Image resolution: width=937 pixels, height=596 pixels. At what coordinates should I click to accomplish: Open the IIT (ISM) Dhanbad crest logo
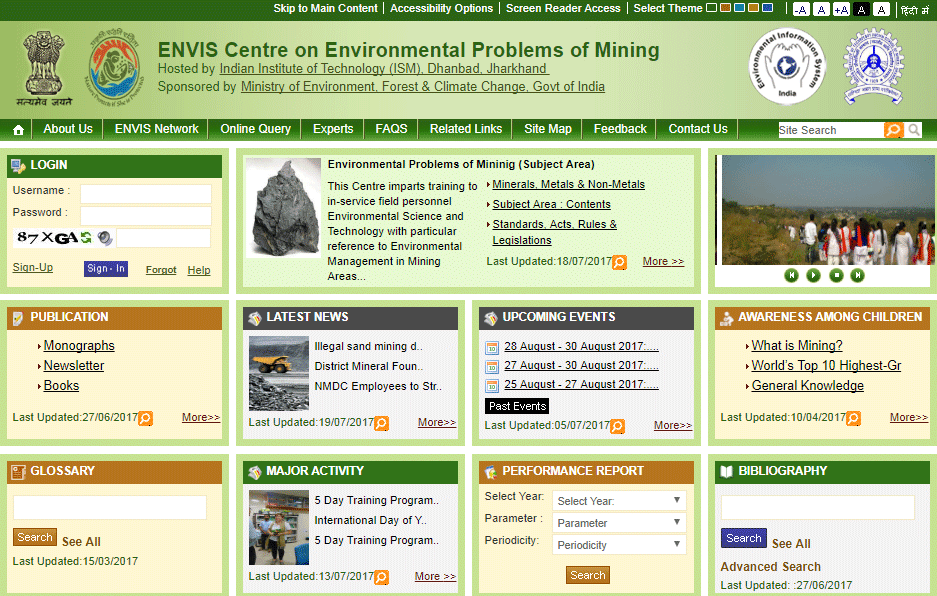[873, 66]
